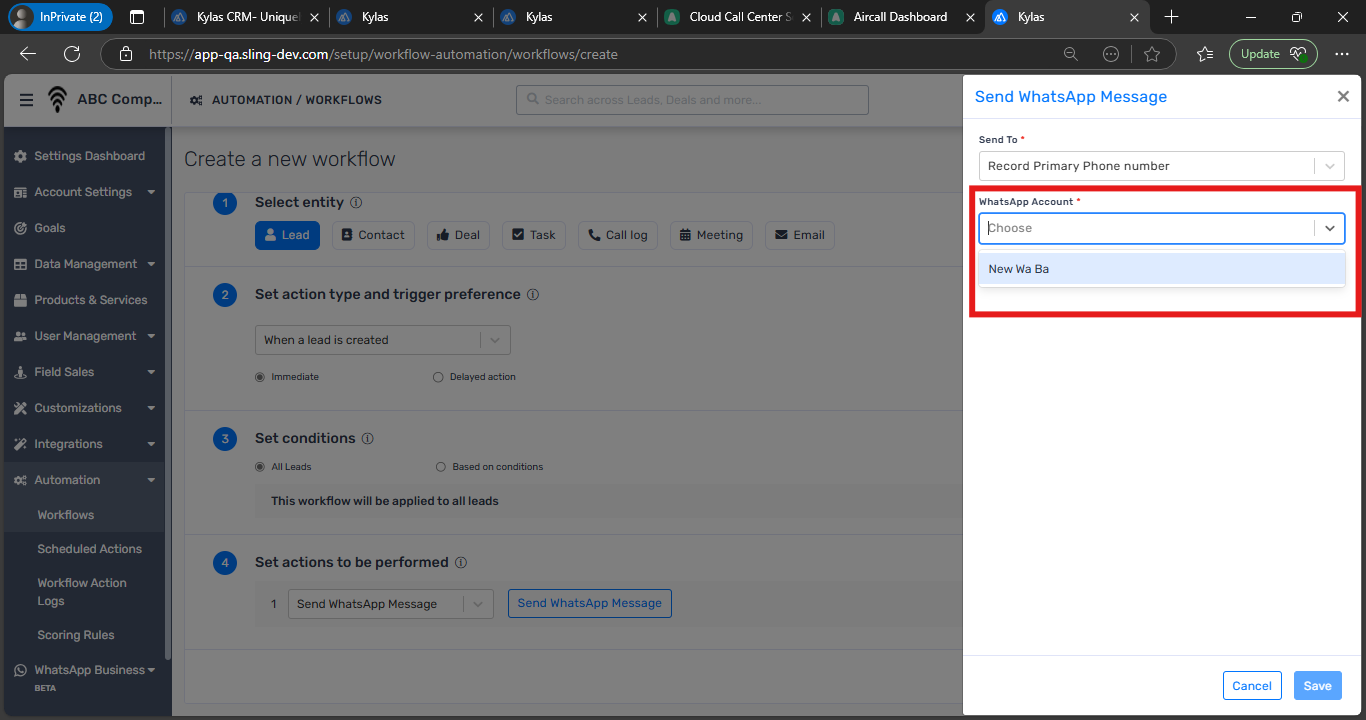The image size is (1366, 720).
Task: Click the Goals target icon
Action: click(20, 228)
